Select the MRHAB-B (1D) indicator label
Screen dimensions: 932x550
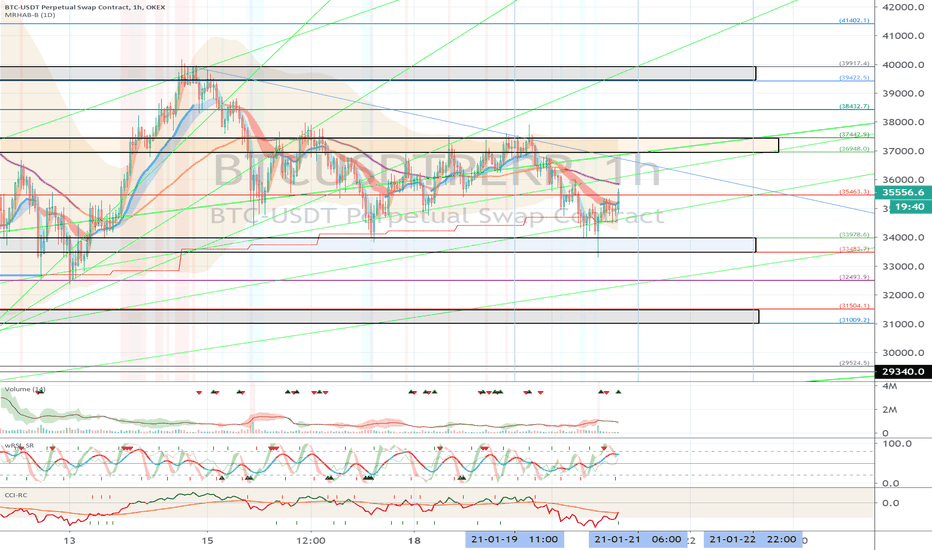[x=29, y=15]
